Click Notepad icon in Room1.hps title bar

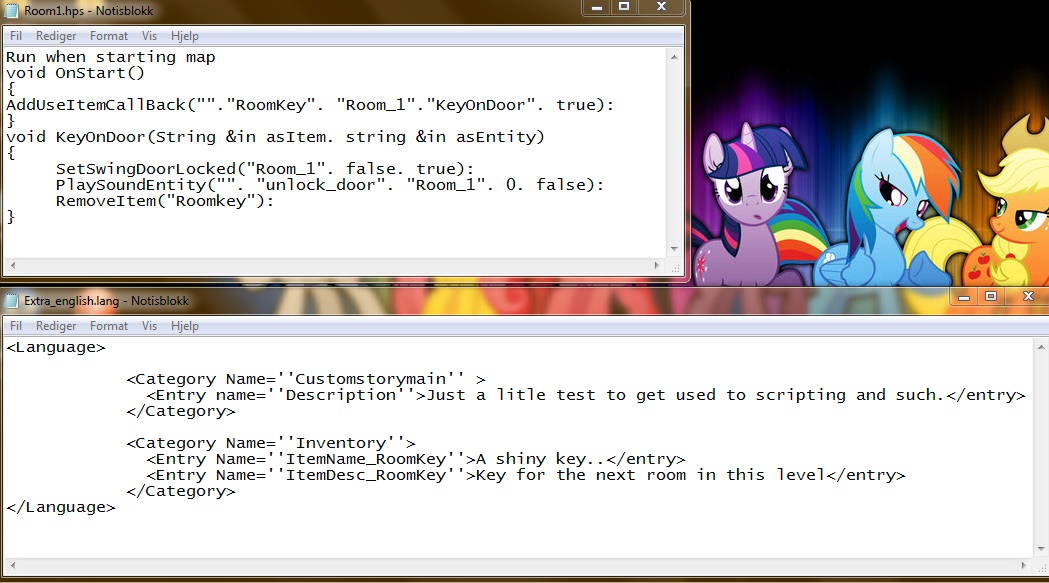coord(13,11)
